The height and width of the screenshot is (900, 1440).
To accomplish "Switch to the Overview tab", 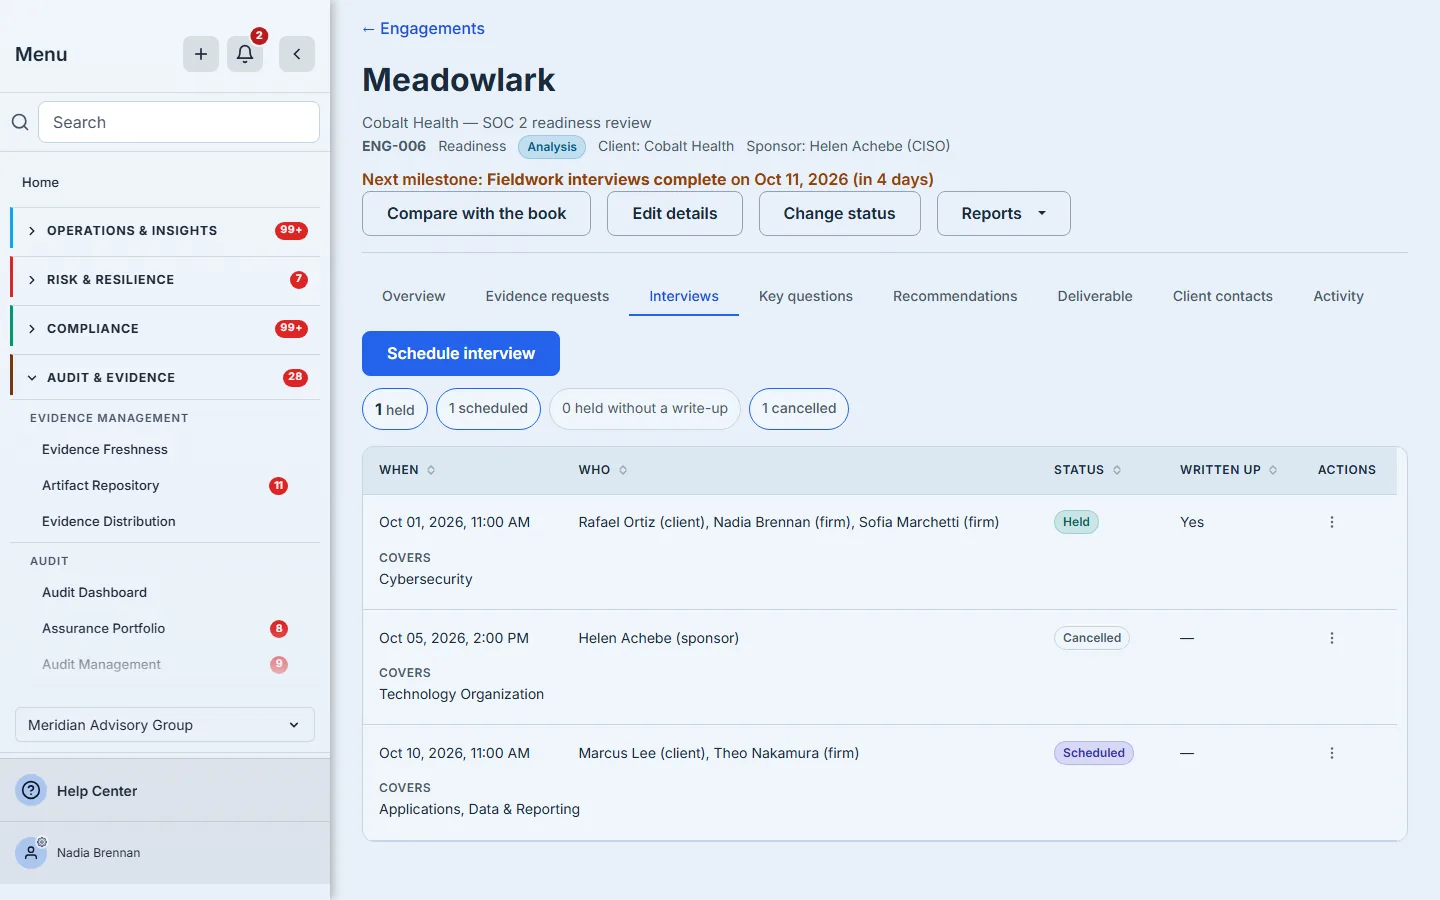I will click(414, 296).
